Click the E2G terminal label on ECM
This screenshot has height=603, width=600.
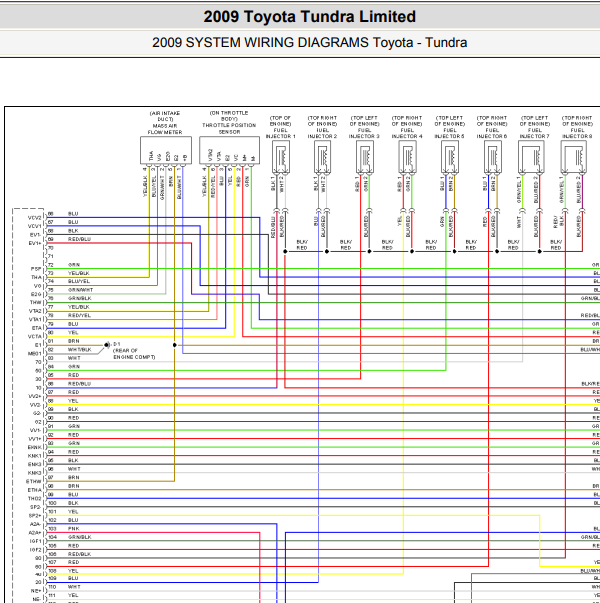(x=37, y=294)
